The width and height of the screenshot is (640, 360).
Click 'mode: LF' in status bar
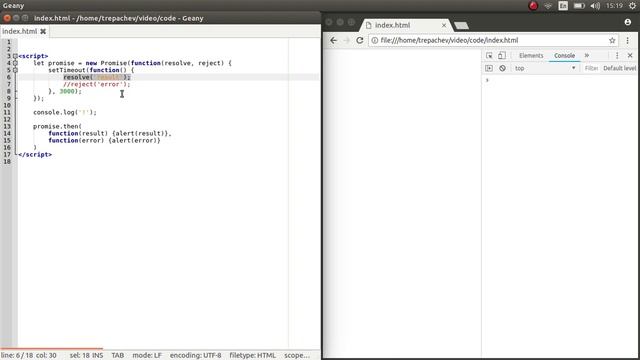[147, 355]
